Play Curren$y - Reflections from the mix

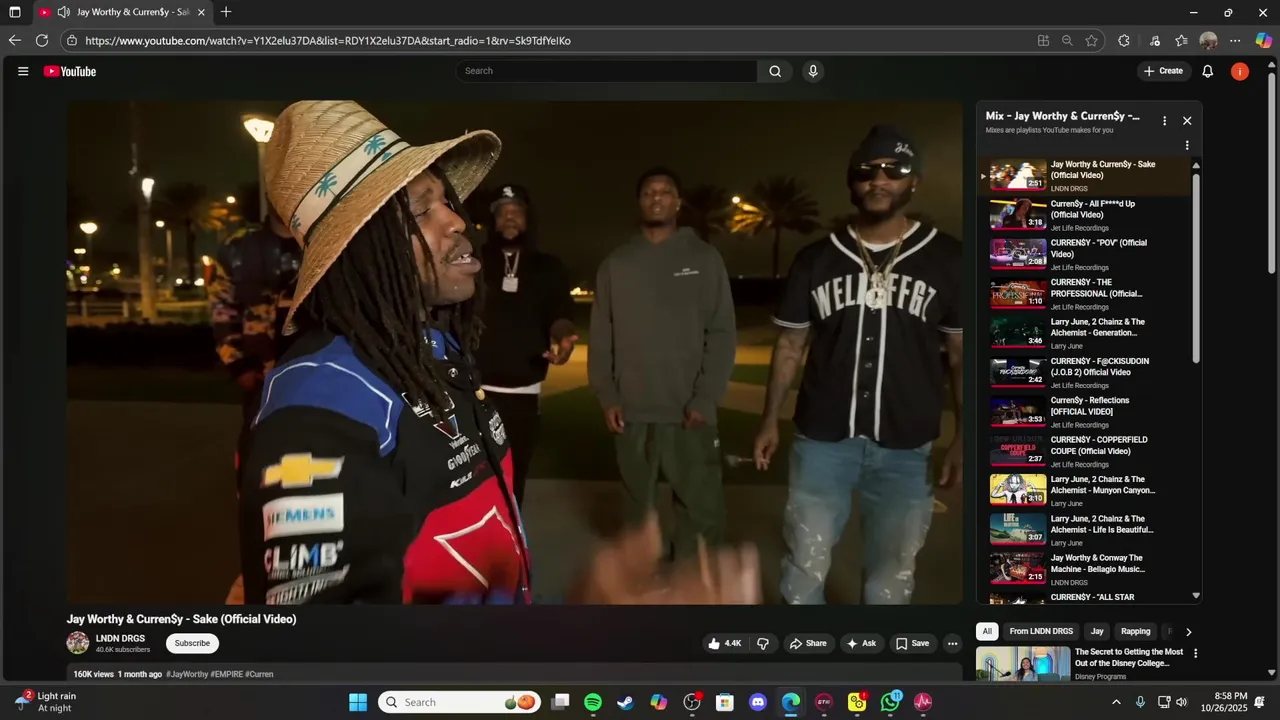point(1085,411)
